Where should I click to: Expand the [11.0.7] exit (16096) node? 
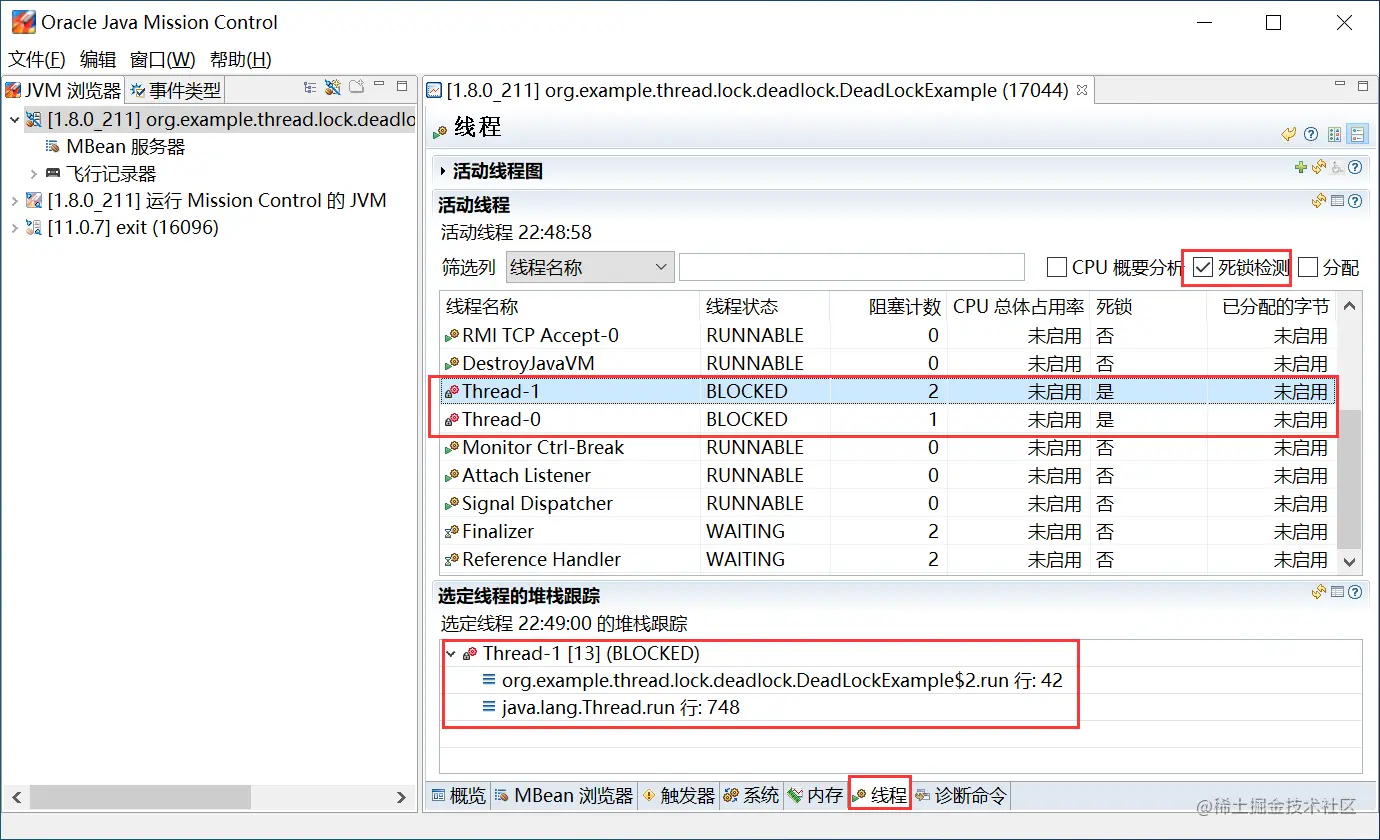(x=14, y=228)
